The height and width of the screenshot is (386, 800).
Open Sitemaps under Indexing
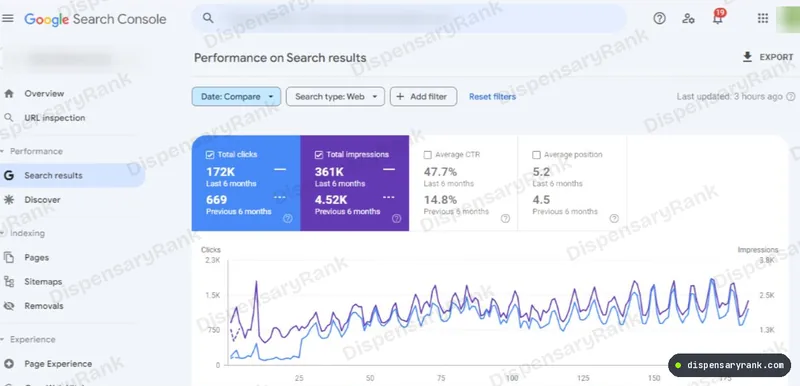click(43, 281)
